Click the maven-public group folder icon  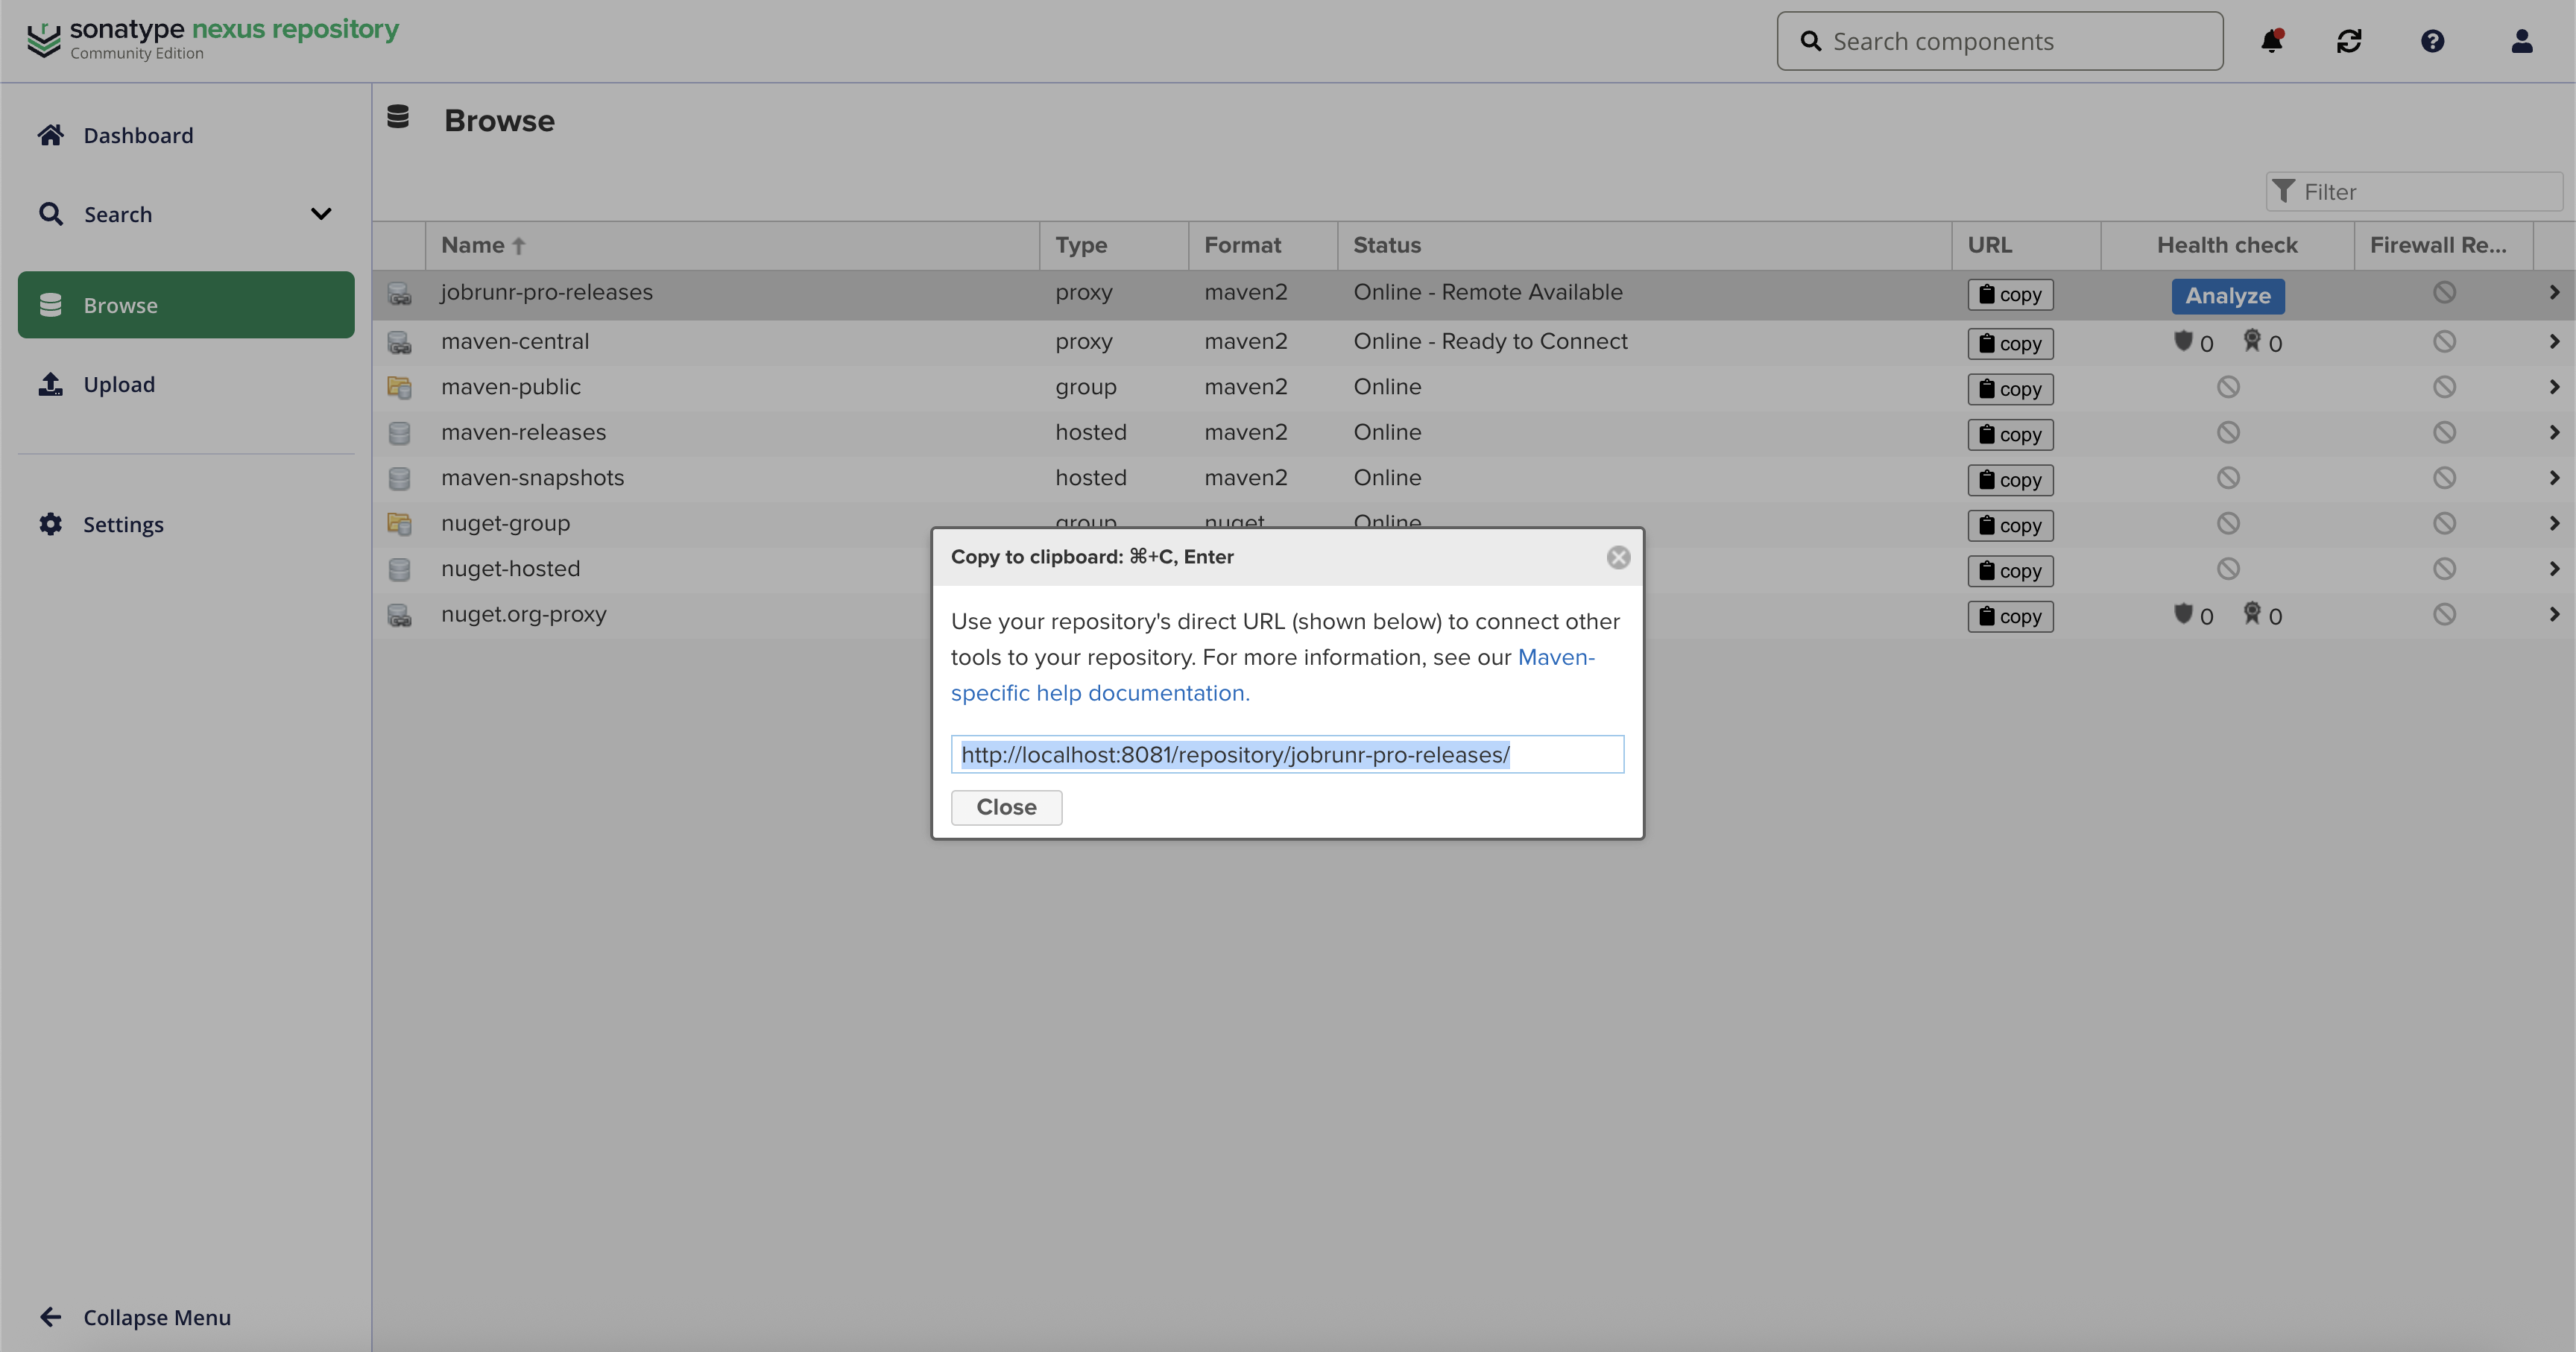point(399,387)
